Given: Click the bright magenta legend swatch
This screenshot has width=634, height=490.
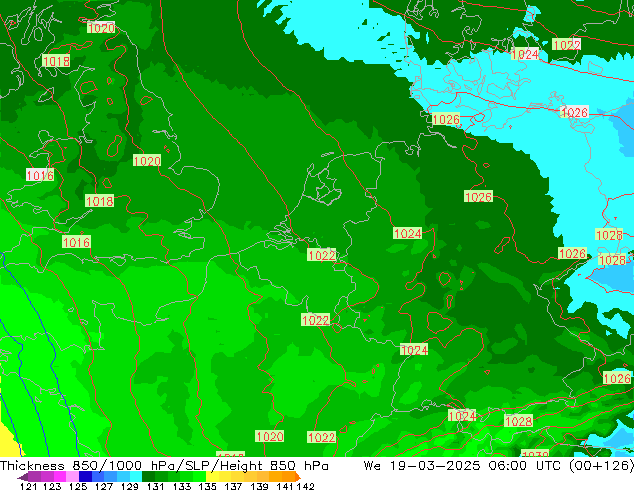Looking at the screenshot, I should pos(60,476).
